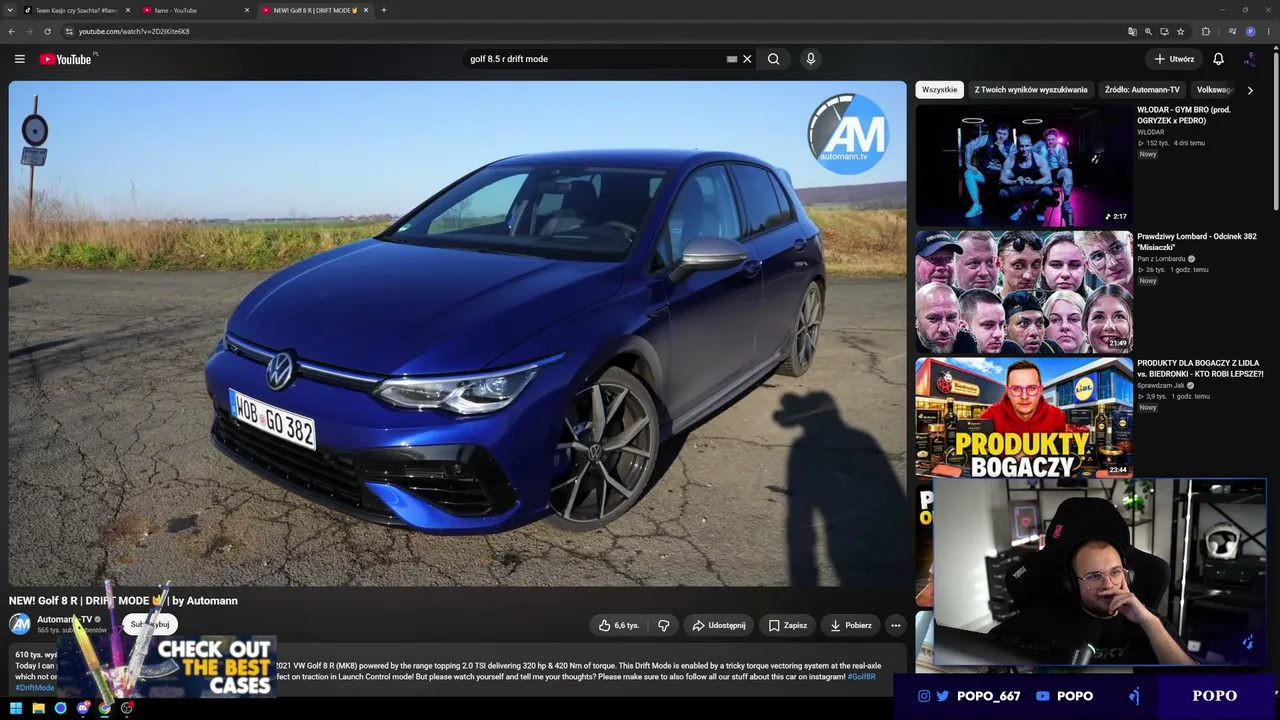Expand the tab search dropdown arrow
Screen dimensions: 1280x720
click(x=10, y=10)
